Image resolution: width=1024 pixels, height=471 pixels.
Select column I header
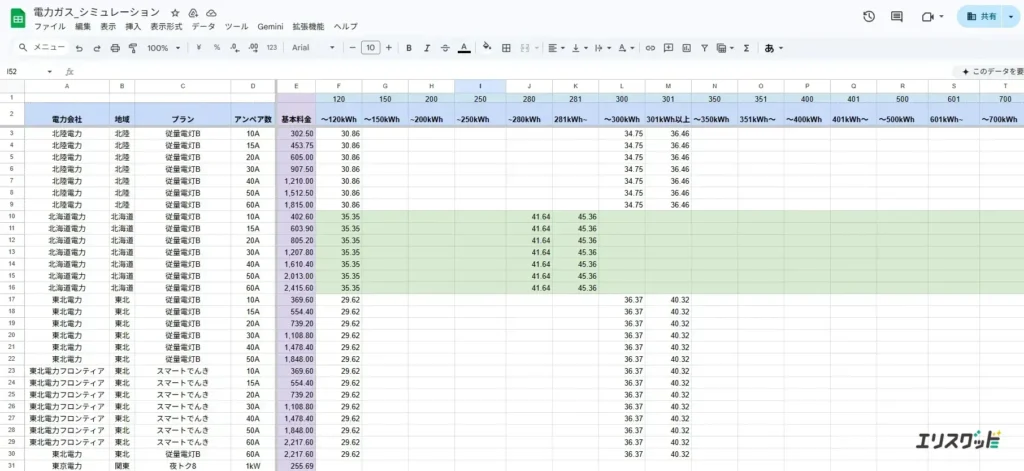480,86
